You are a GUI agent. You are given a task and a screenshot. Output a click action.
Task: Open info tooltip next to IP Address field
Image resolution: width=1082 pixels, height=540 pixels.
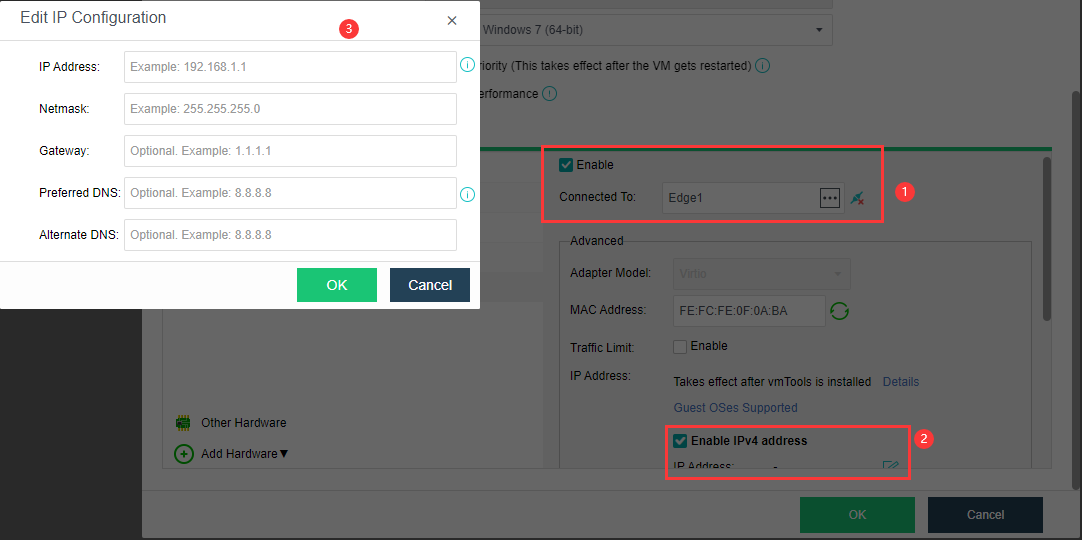pos(467,66)
